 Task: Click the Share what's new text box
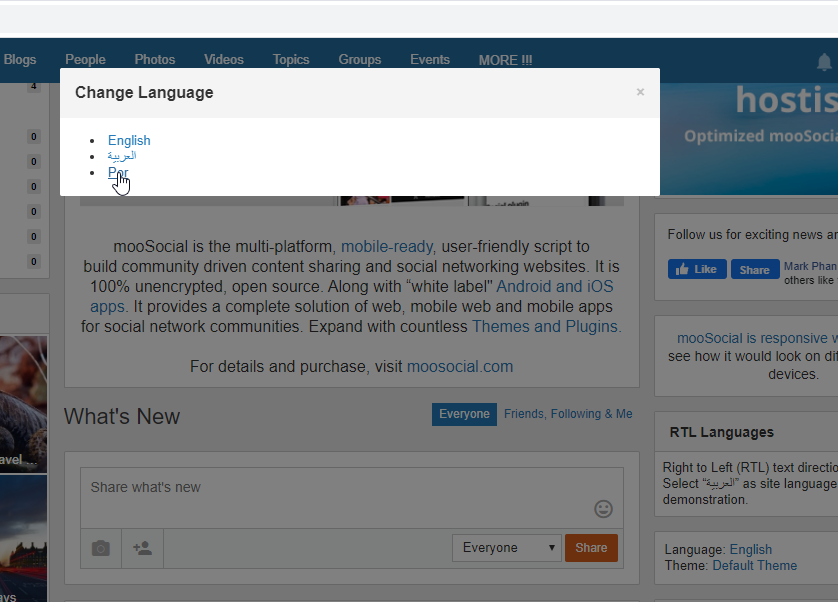point(352,498)
